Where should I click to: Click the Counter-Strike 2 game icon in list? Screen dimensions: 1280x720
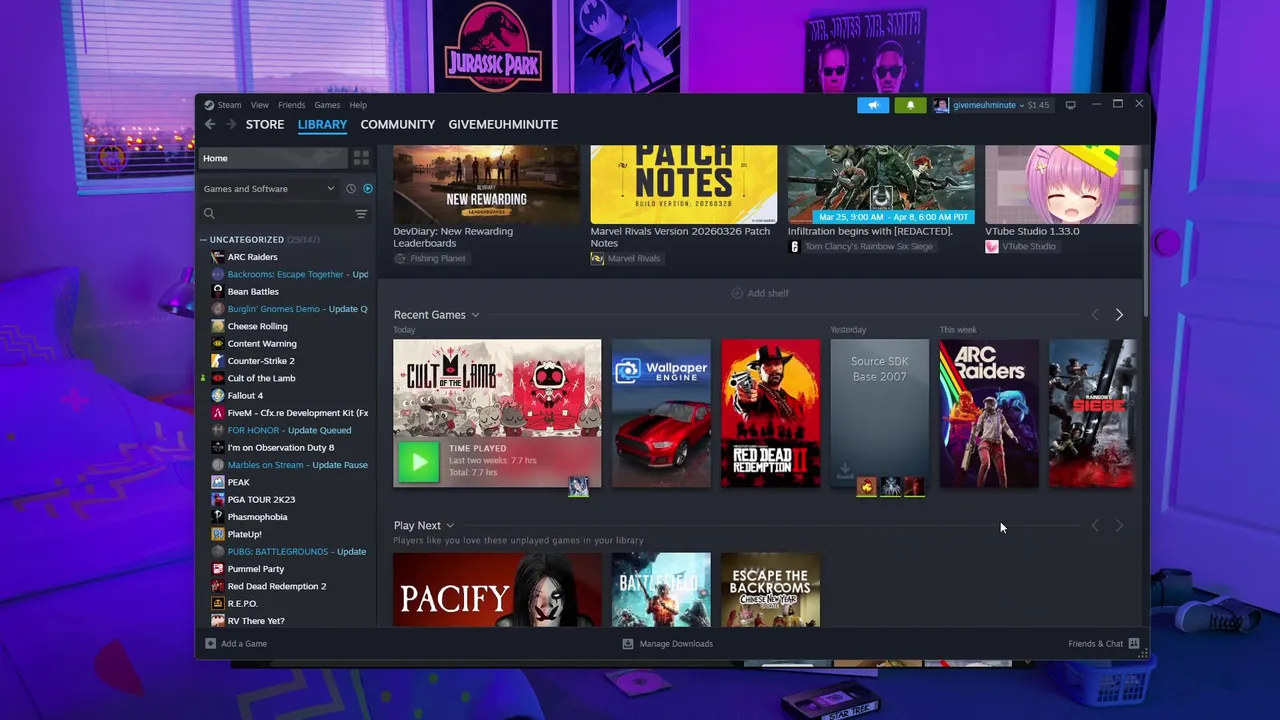coord(218,361)
